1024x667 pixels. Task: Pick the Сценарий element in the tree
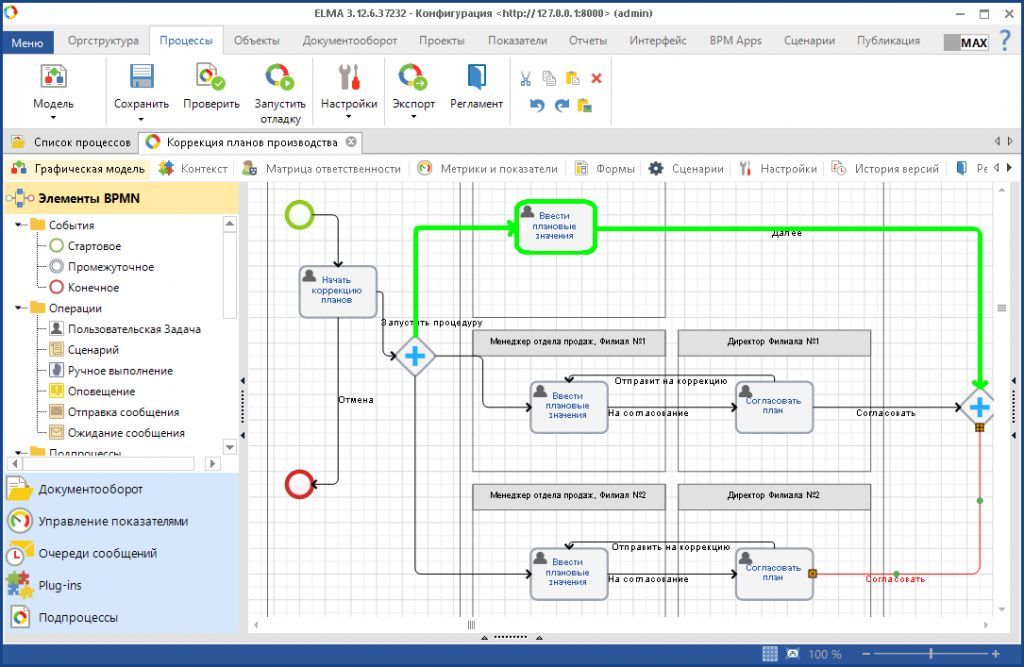pos(85,350)
